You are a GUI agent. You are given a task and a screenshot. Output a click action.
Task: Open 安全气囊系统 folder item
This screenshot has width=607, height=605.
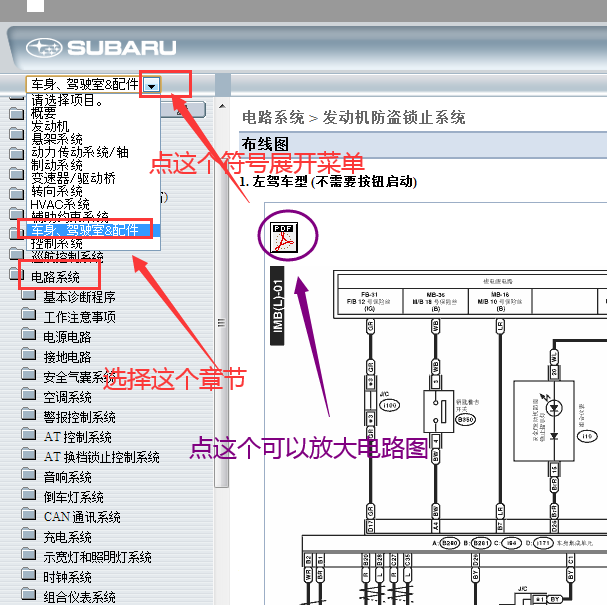(79, 377)
